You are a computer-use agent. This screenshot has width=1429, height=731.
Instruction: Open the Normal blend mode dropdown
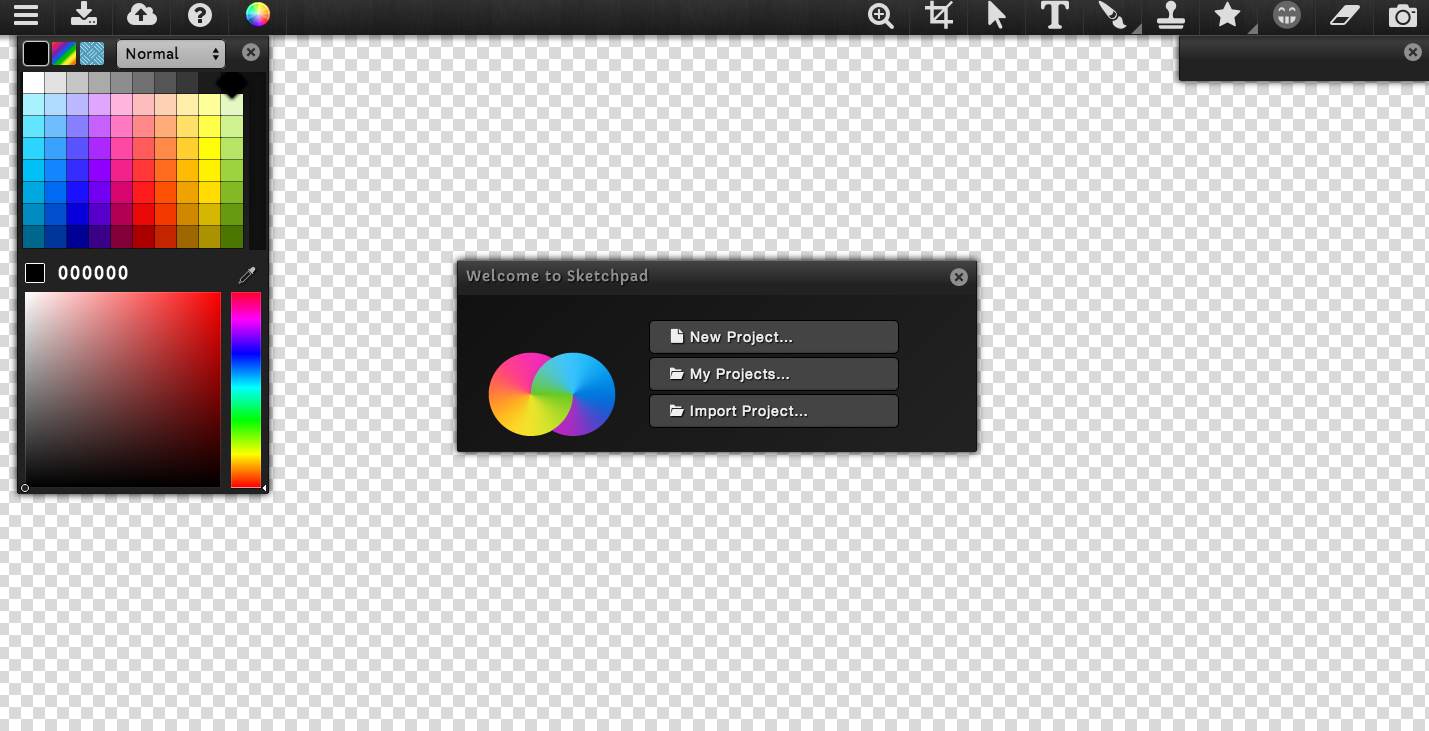tap(171, 54)
